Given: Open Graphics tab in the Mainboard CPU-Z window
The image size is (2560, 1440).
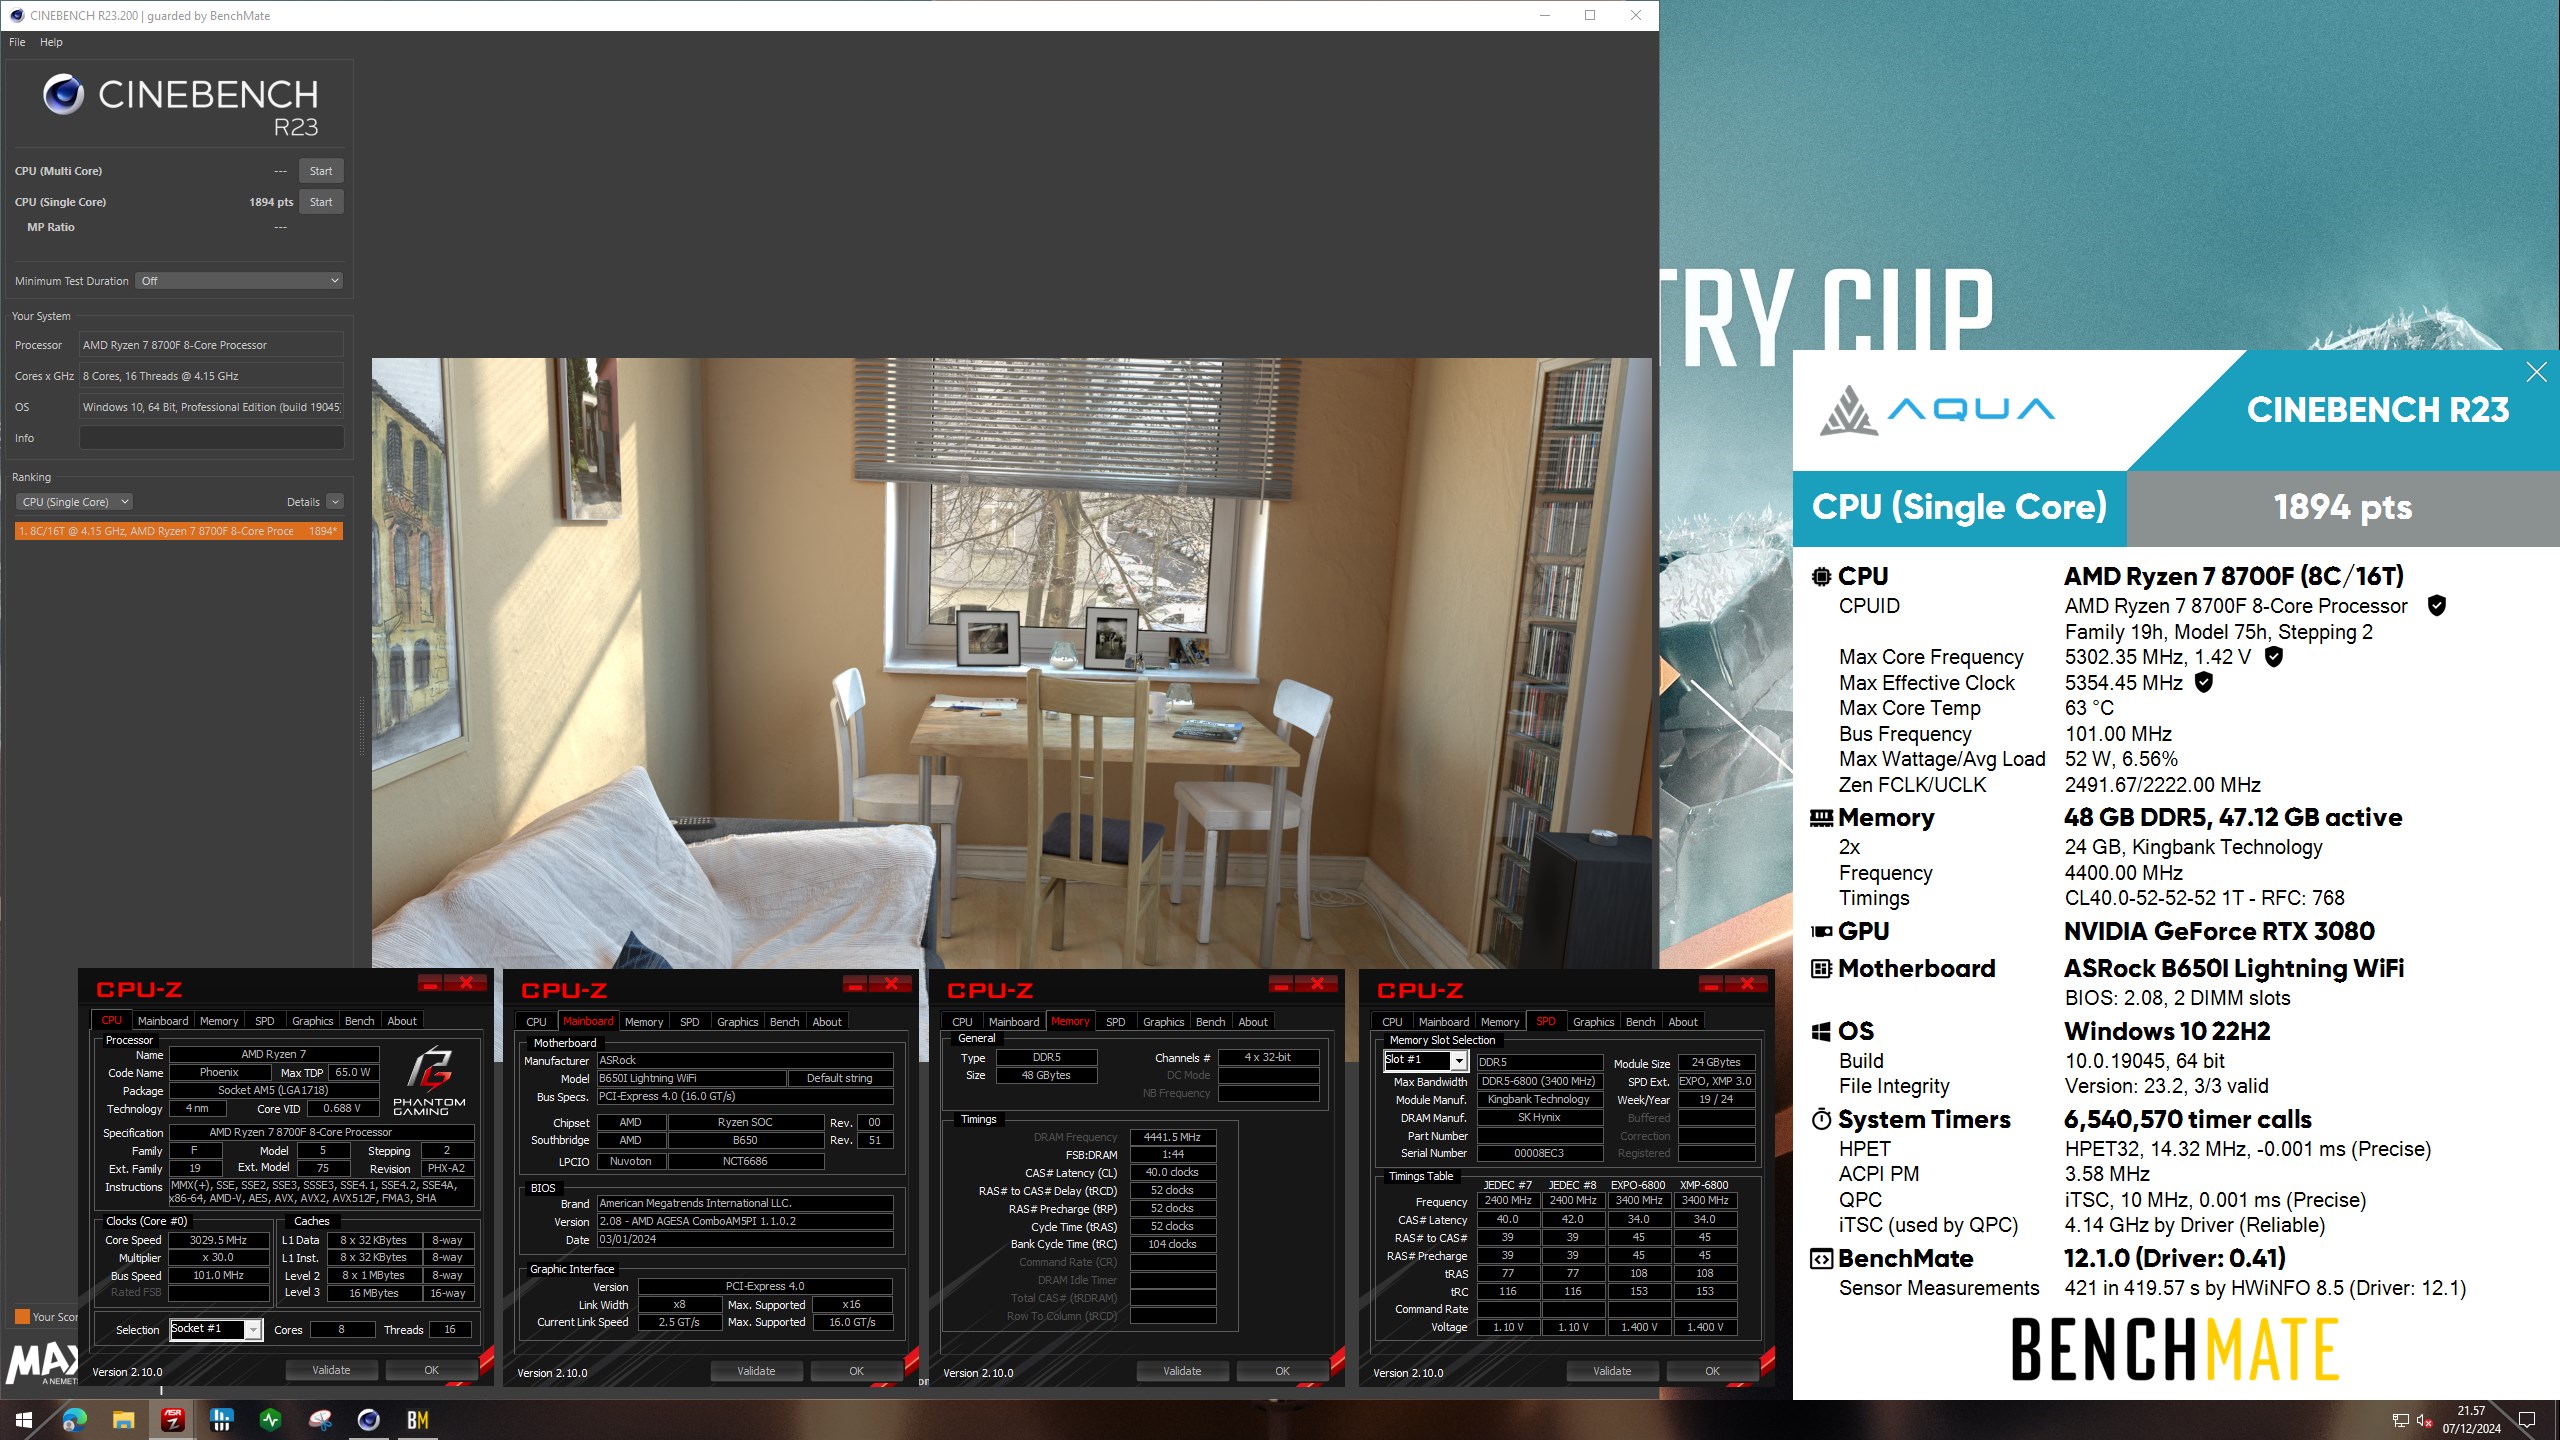Looking at the screenshot, I should click(738, 1022).
